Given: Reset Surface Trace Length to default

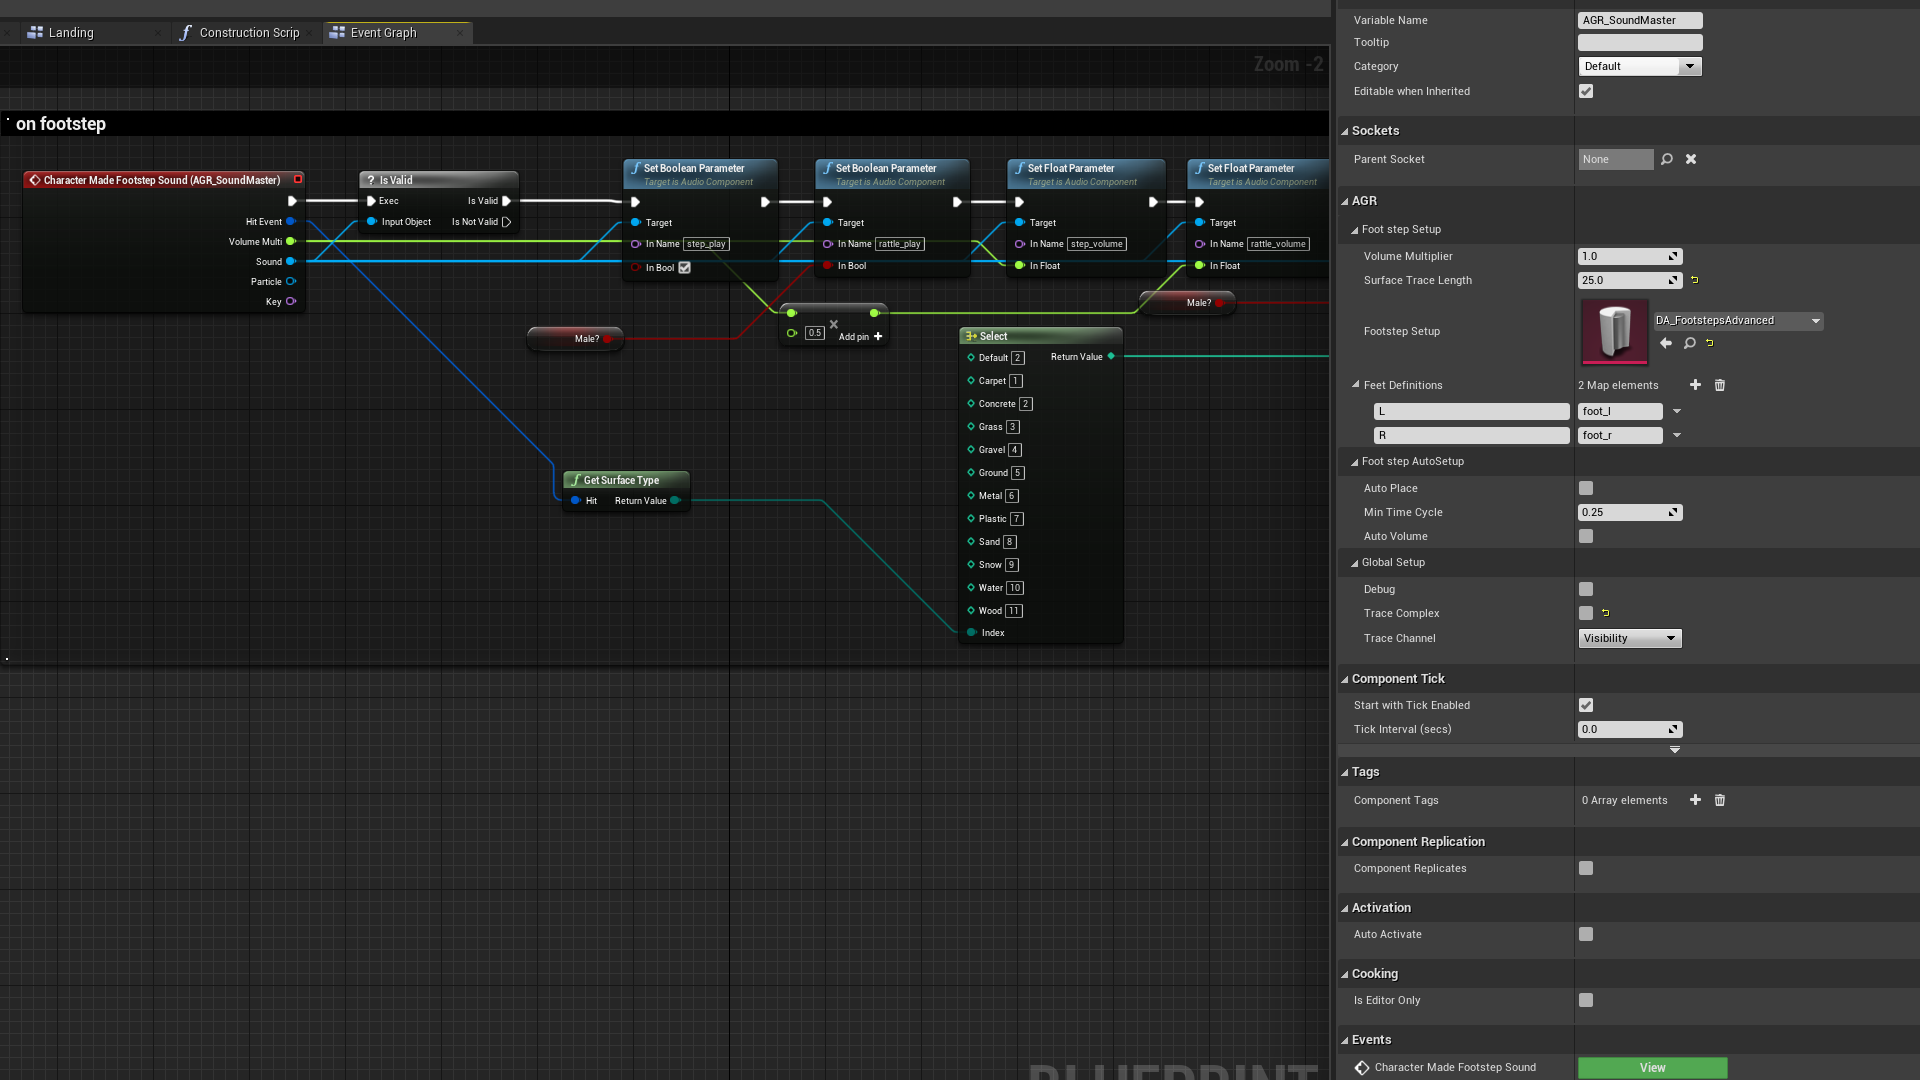Looking at the screenshot, I should [1695, 280].
